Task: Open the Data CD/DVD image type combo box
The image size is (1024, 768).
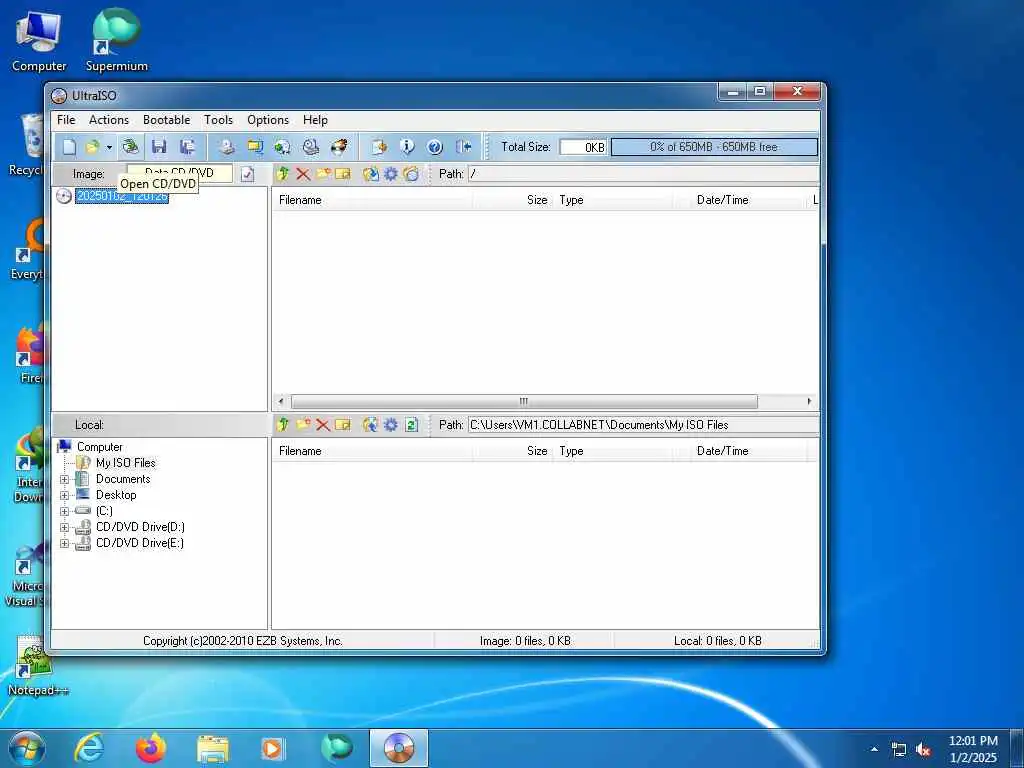Action: click(180, 173)
